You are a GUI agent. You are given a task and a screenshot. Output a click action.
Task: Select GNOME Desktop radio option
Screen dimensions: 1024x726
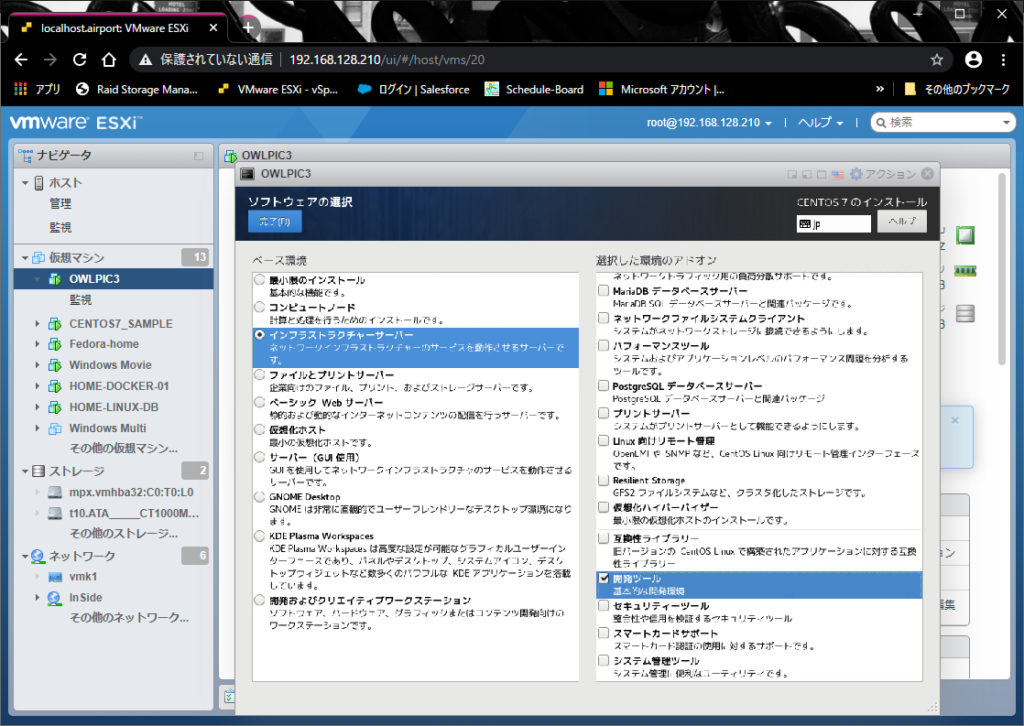pos(259,497)
